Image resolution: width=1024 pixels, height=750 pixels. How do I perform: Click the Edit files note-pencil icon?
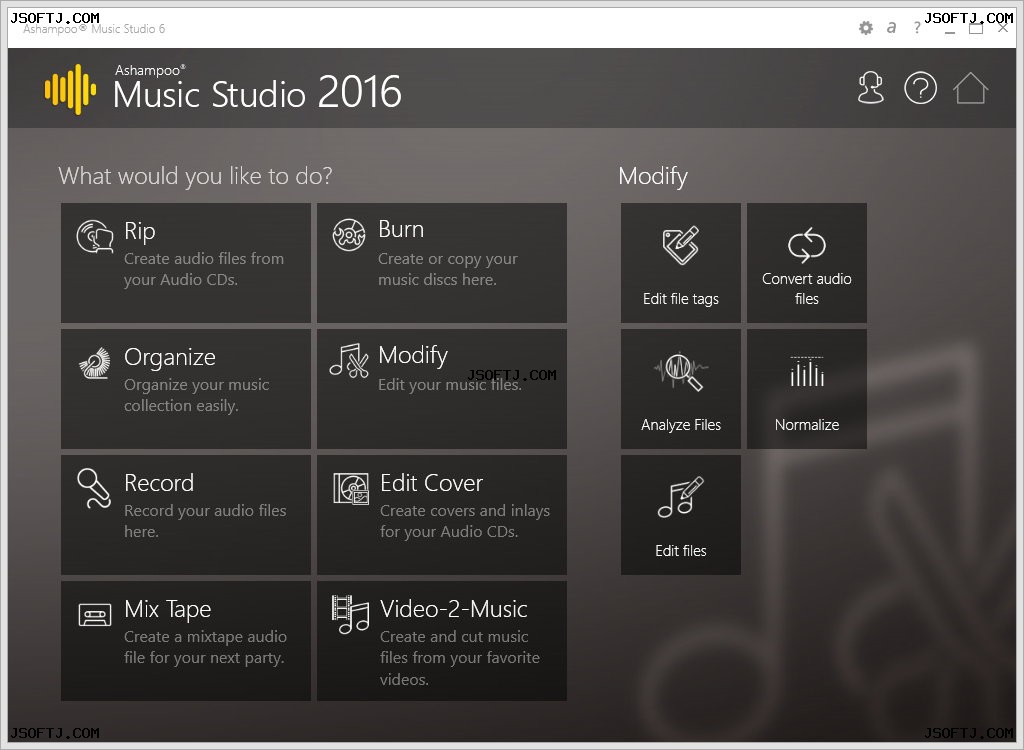pyautogui.click(x=680, y=497)
